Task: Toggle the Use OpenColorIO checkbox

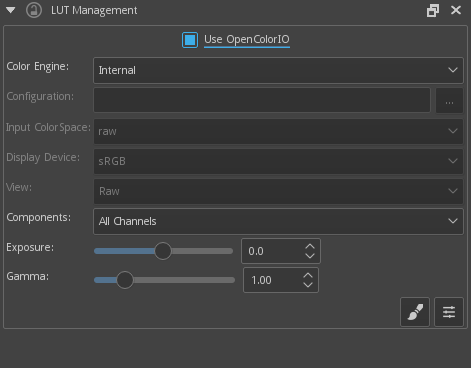Action: (x=190, y=40)
